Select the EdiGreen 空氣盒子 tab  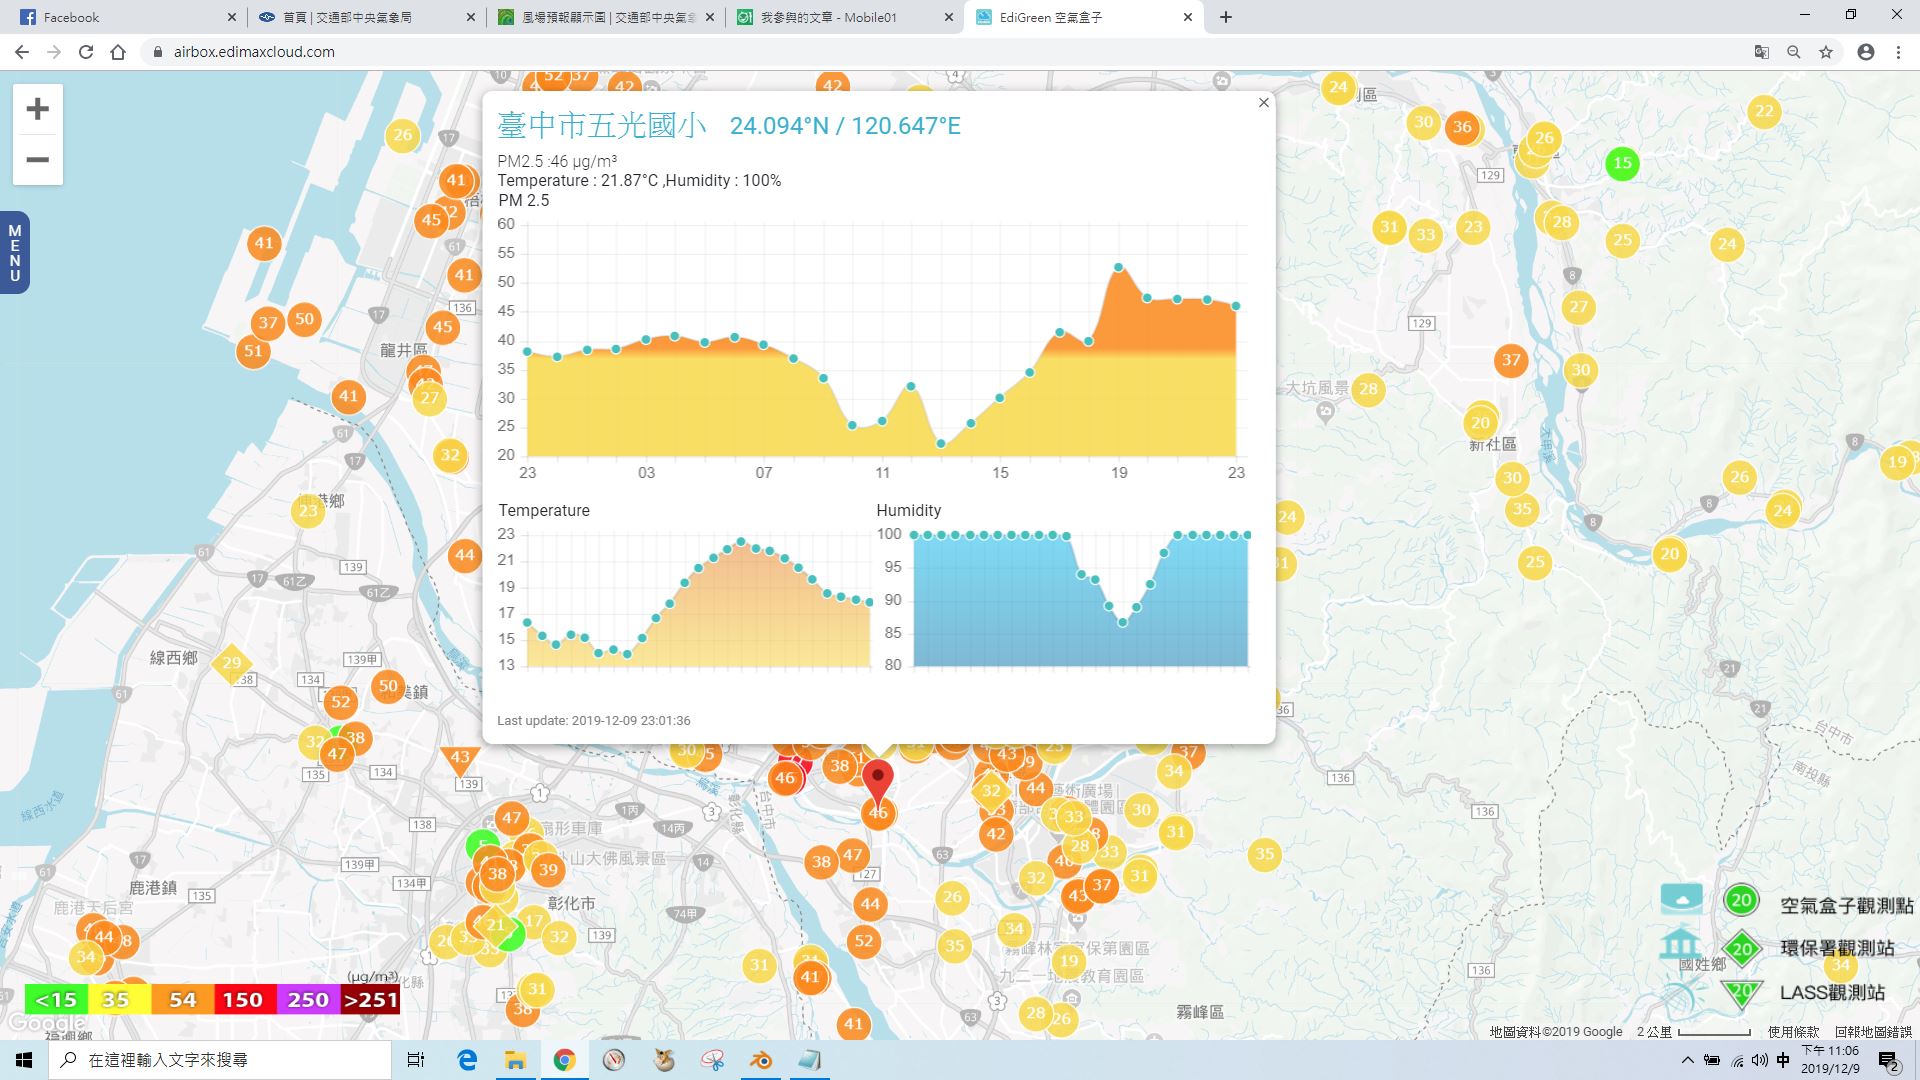[1084, 17]
